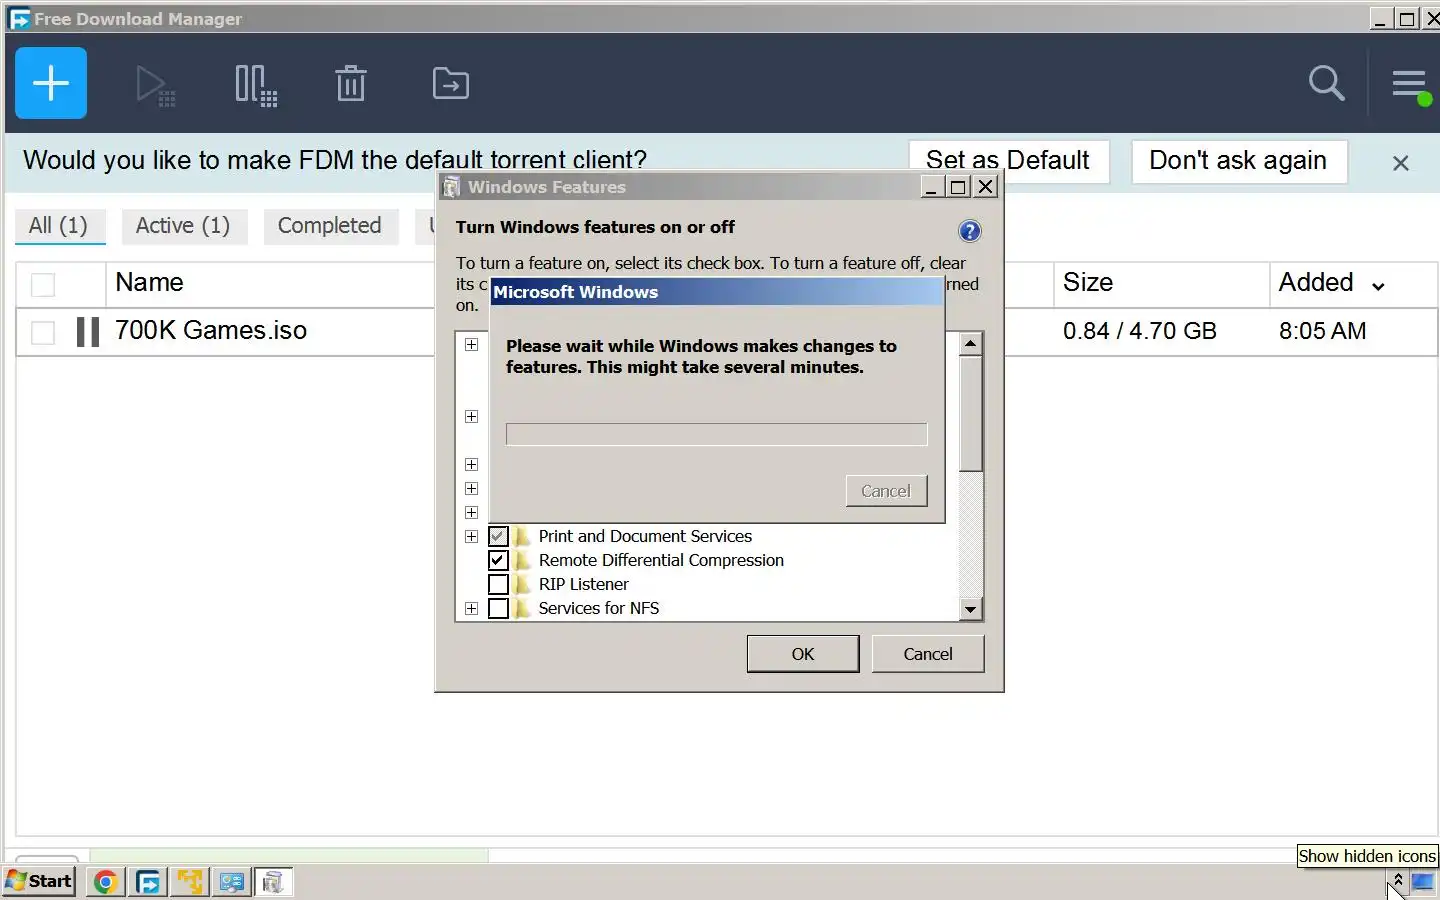1440x900 pixels.
Task: Expand the second feature tree node from the top
Action: 471,416
